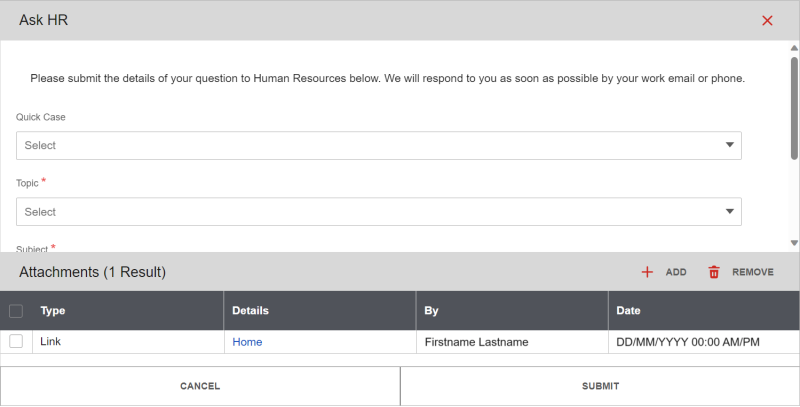The height and width of the screenshot is (407, 800).
Task: Open the Quick Case dropdown
Action: [378, 146]
